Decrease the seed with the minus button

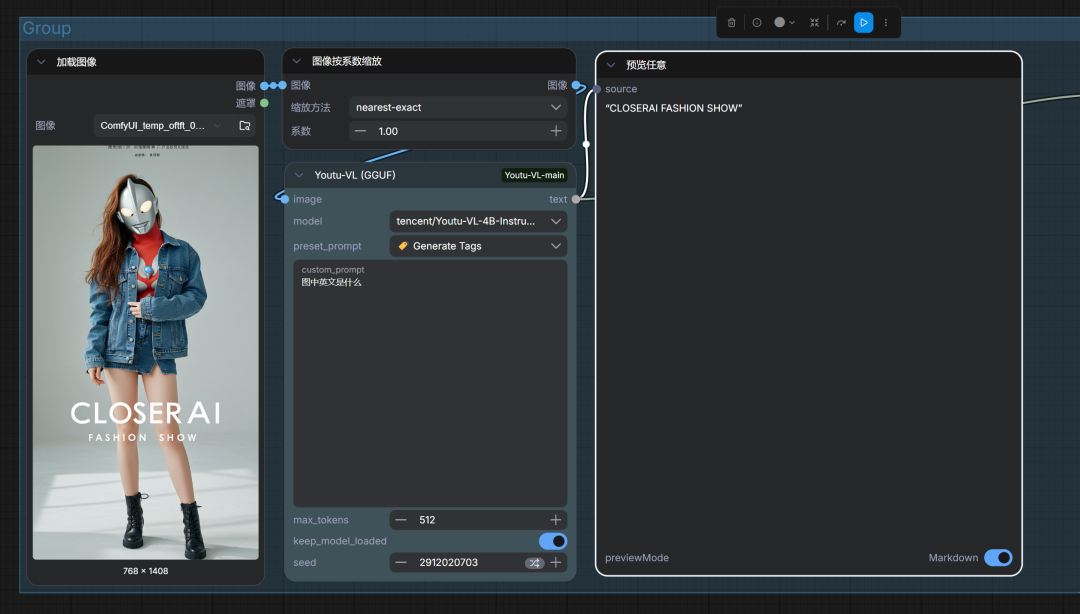pos(401,562)
